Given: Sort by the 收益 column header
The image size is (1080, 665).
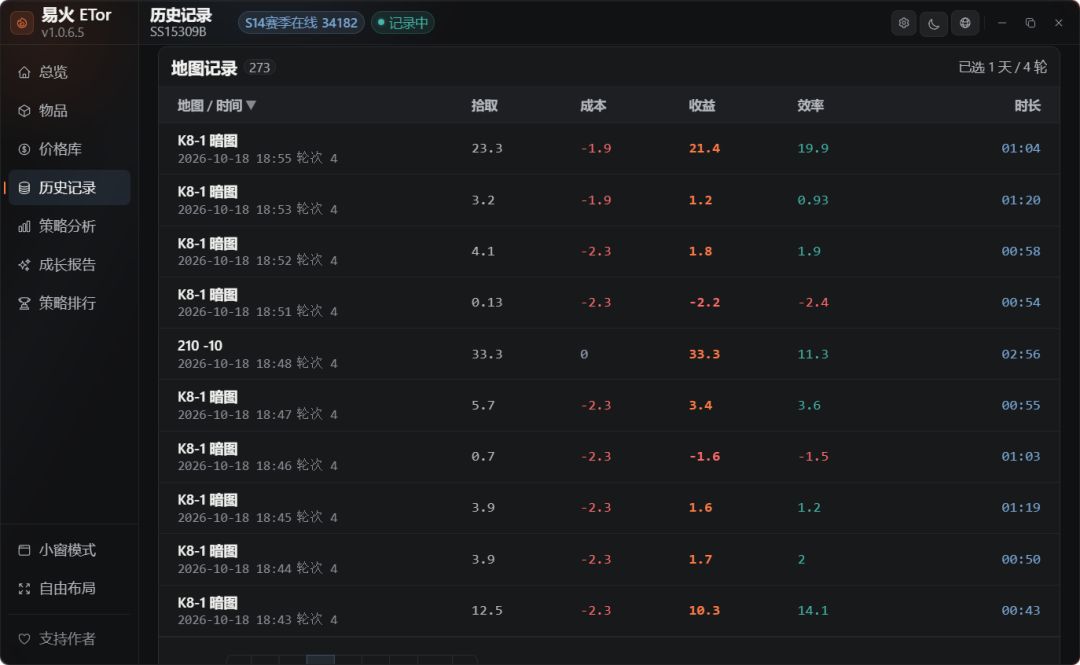Looking at the screenshot, I should [702, 105].
